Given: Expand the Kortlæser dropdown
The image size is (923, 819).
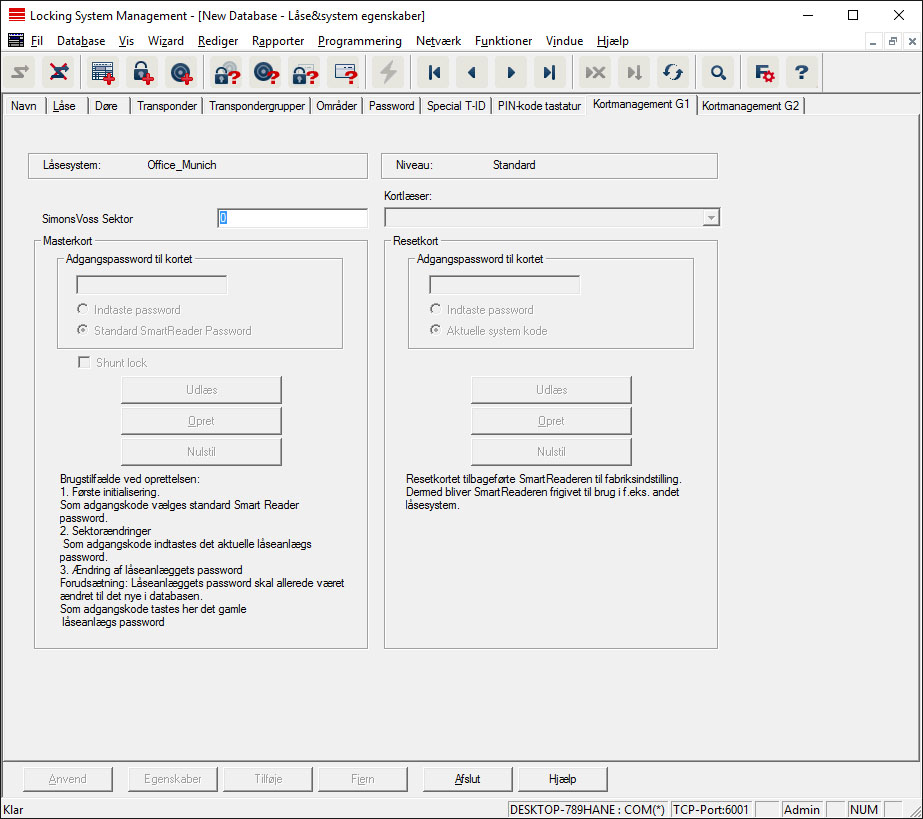Looking at the screenshot, I should [709, 217].
